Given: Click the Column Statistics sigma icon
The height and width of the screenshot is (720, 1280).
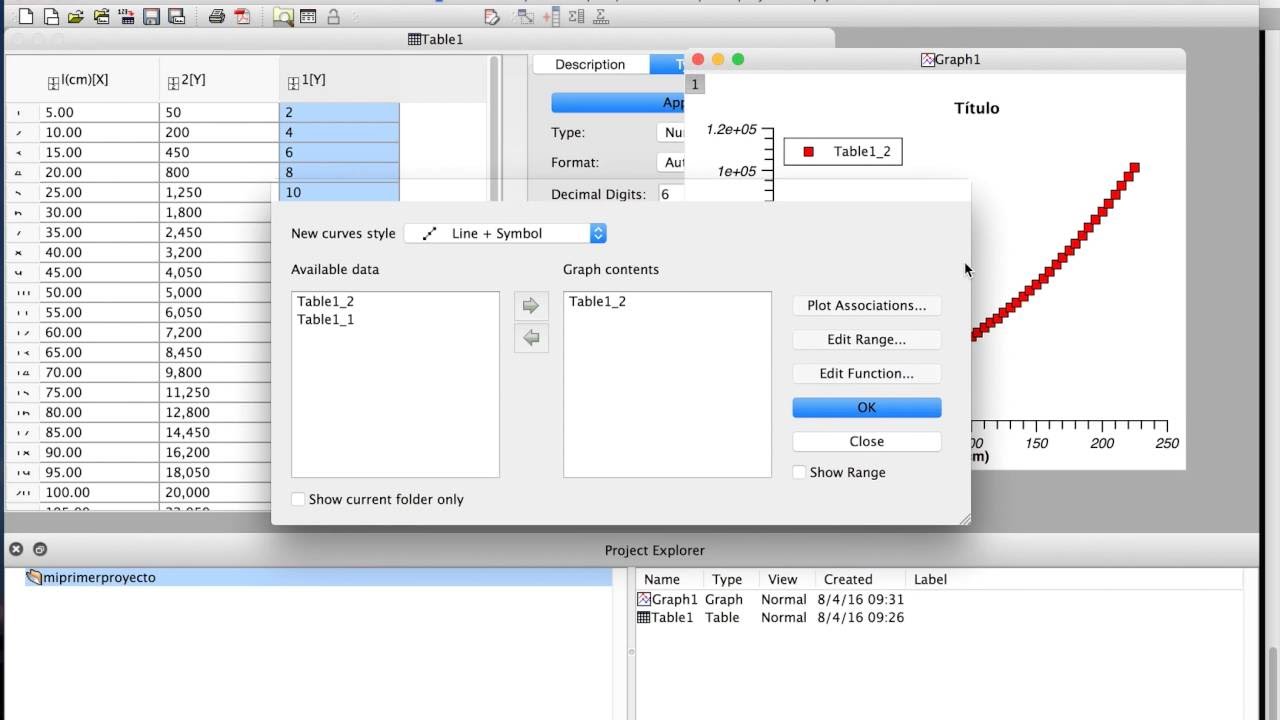Looking at the screenshot, I should click(576, 16).
